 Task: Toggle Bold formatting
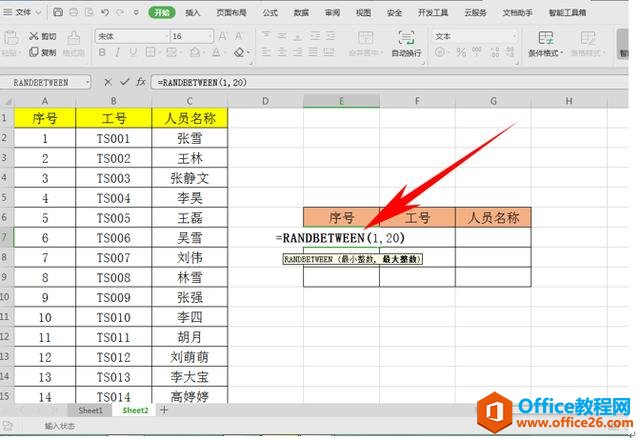tap(102, 53)
